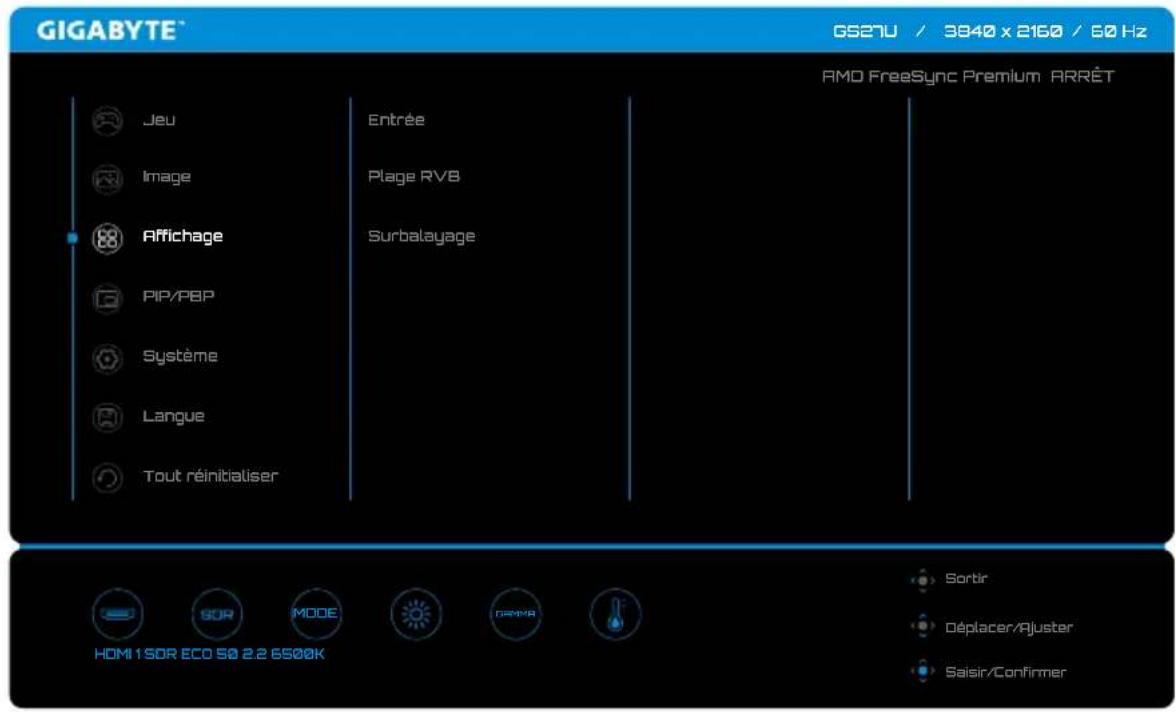
Task: Click the GIGABYTE logo
Action: pyautogui.click(x=110, y=31)
